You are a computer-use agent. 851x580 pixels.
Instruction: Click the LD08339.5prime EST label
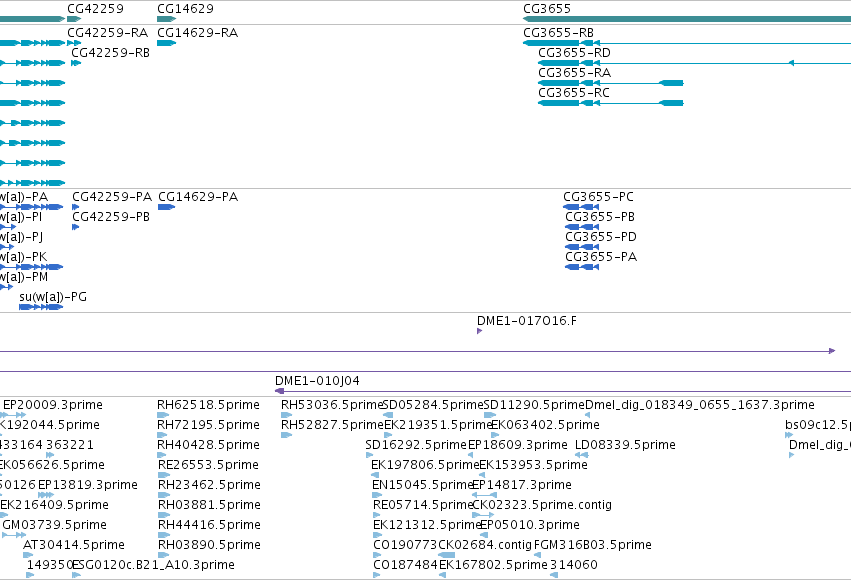625,445
